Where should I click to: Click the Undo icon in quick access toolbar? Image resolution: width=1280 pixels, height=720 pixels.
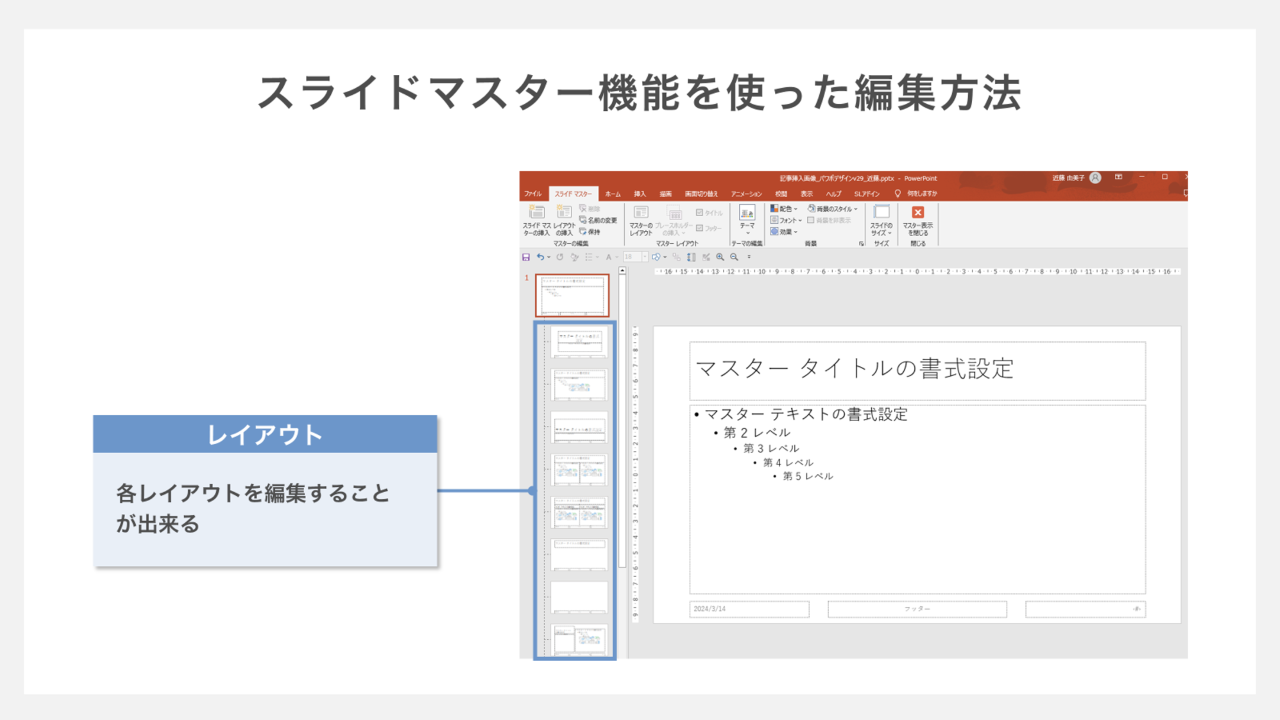click(x=540, y=257)
